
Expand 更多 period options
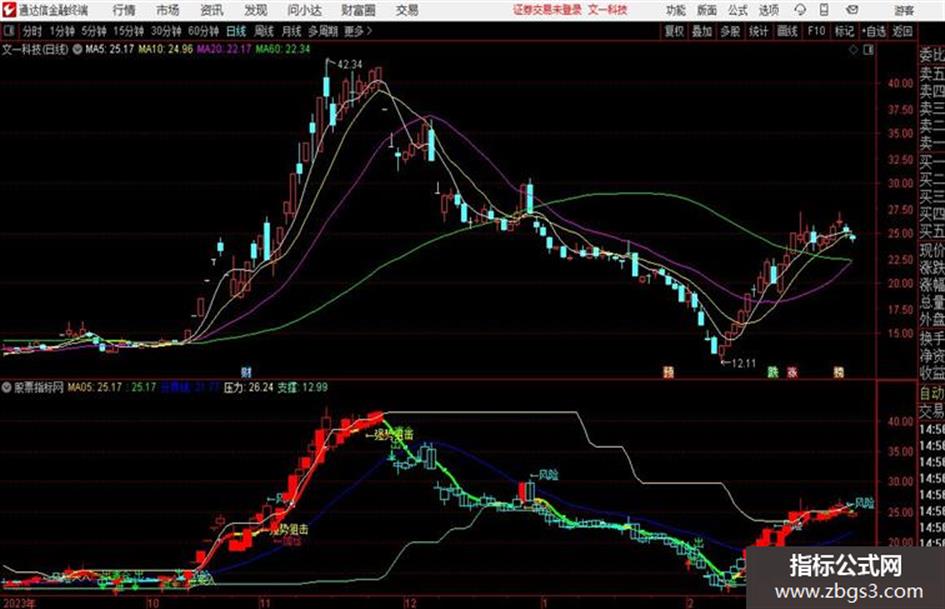pyautogui.click(x=358, y=31)
